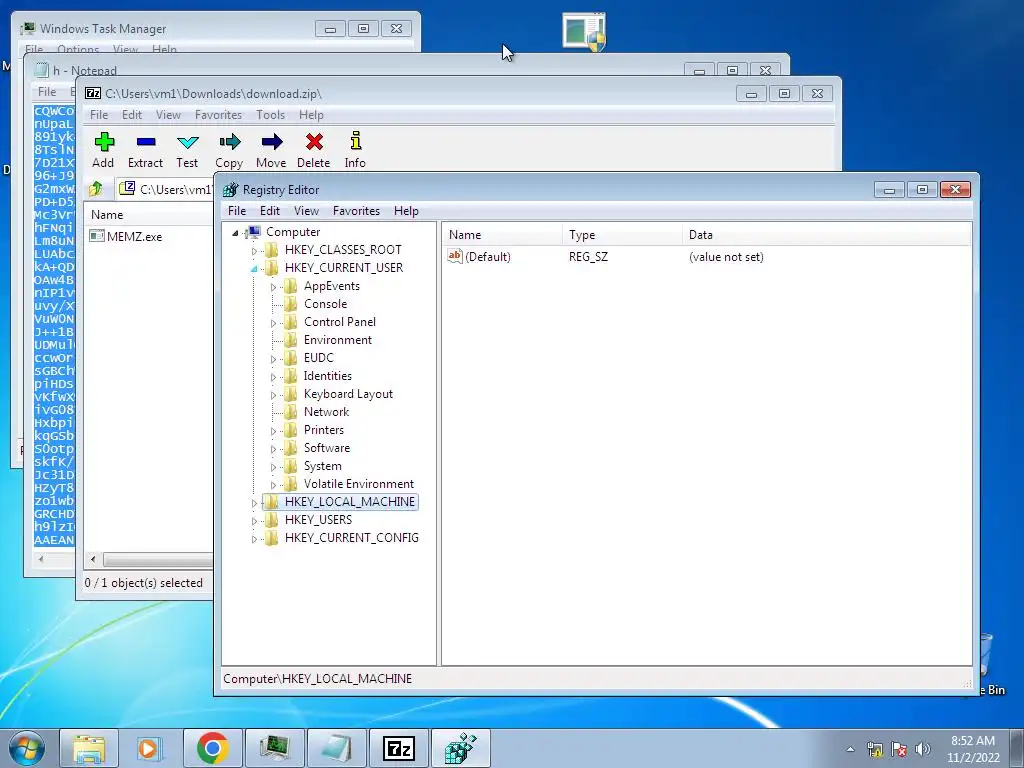Click the network tray icon

875,749
